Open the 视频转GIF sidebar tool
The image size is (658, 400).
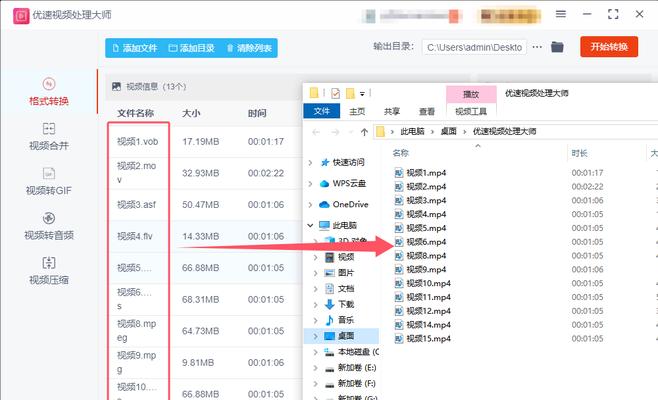pyautogui.click(x=49, y=181)
